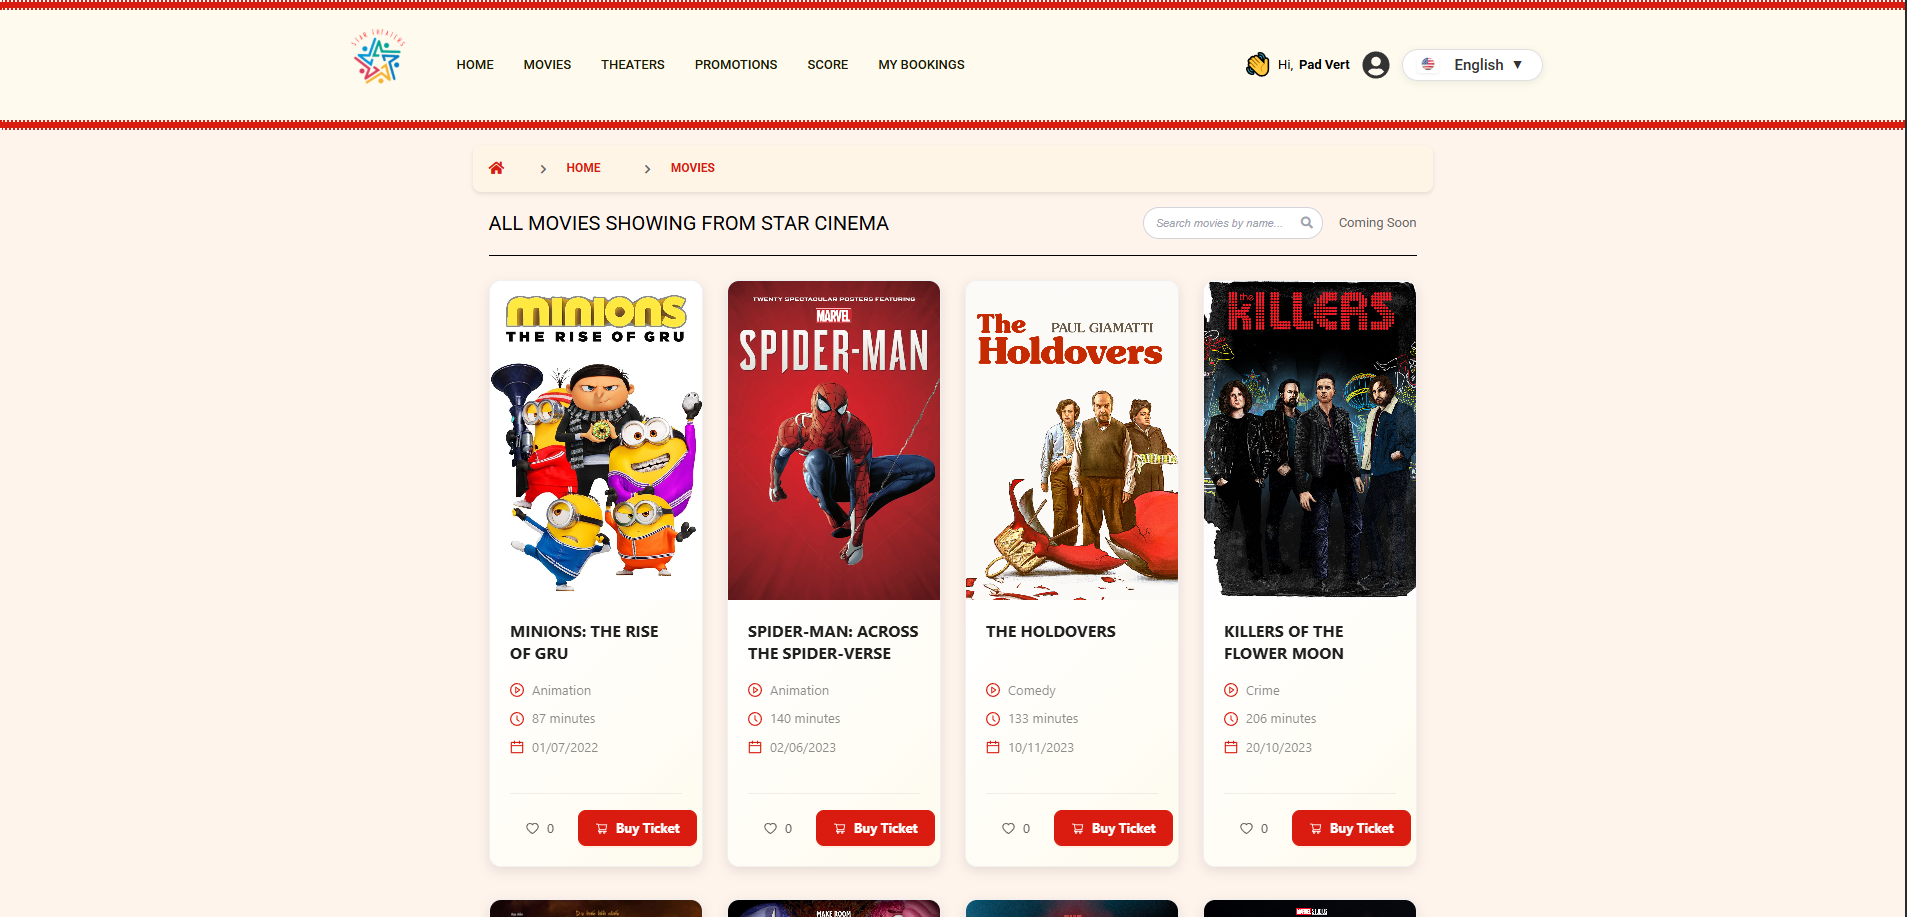This screenshot has width=1907, height=917.
Task: Click the Star Theater logo
Action: click(378, 57)
